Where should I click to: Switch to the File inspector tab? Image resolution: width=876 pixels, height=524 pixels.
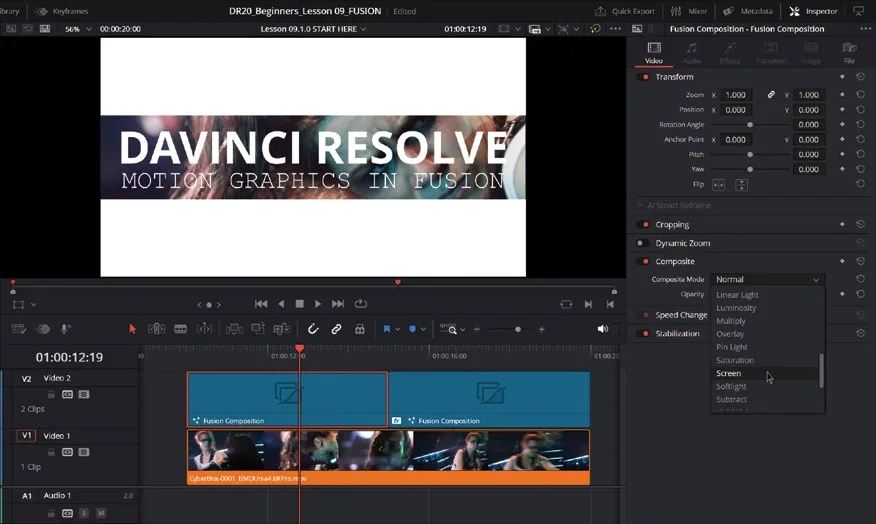coord(849,53)
